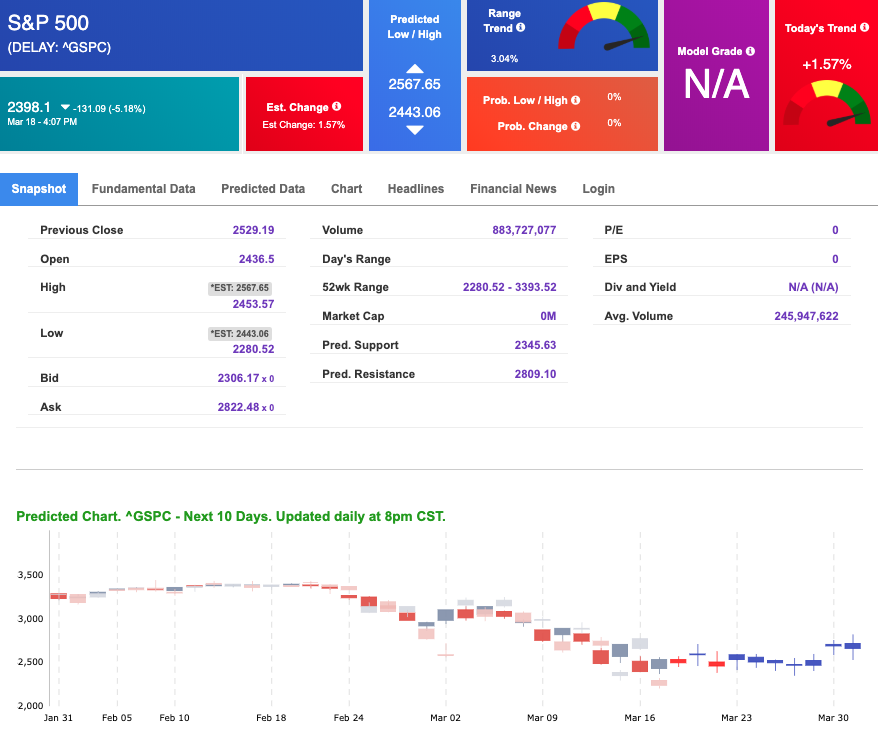
Task: Click the Open value 2436.5
Action: 256,259
